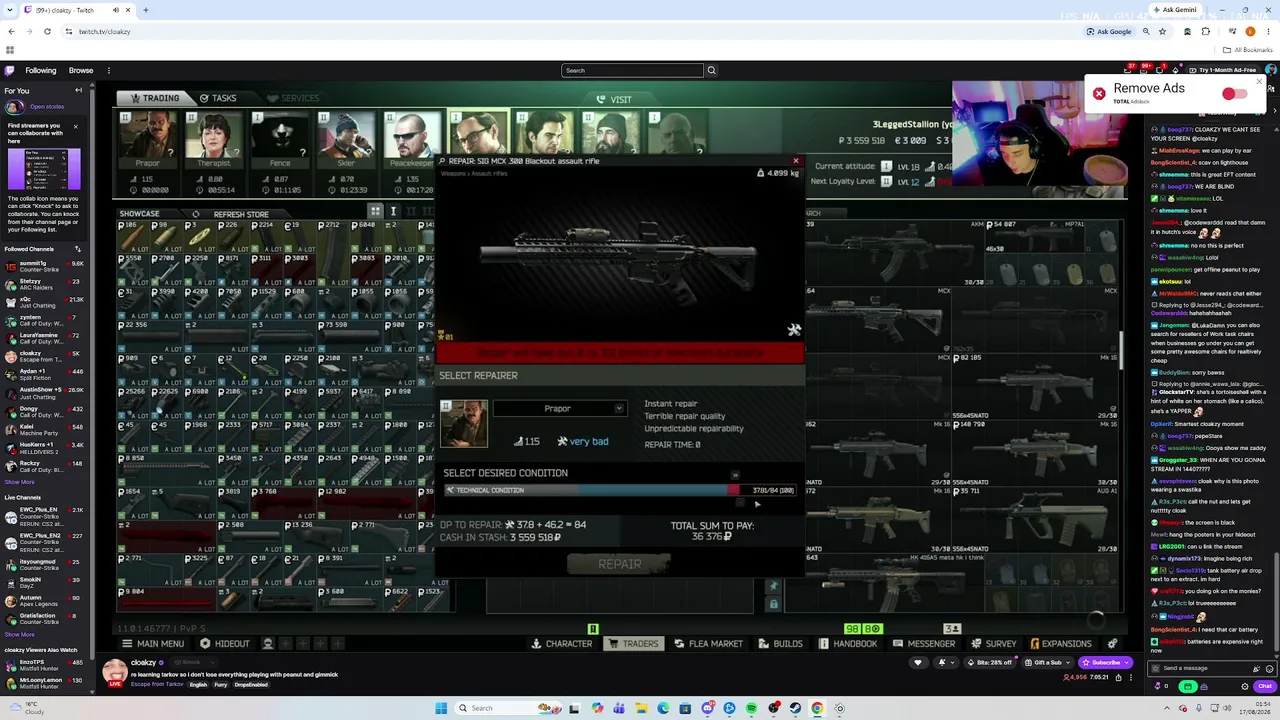Open the emote picker in chat
Screen dimensions: 1280x720
(1270, 668)
